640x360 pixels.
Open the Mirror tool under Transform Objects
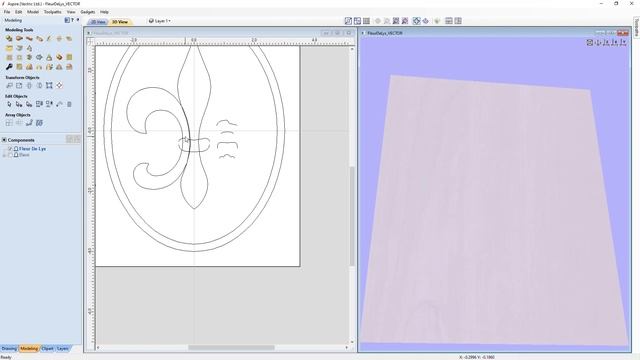tap(39, 86)
